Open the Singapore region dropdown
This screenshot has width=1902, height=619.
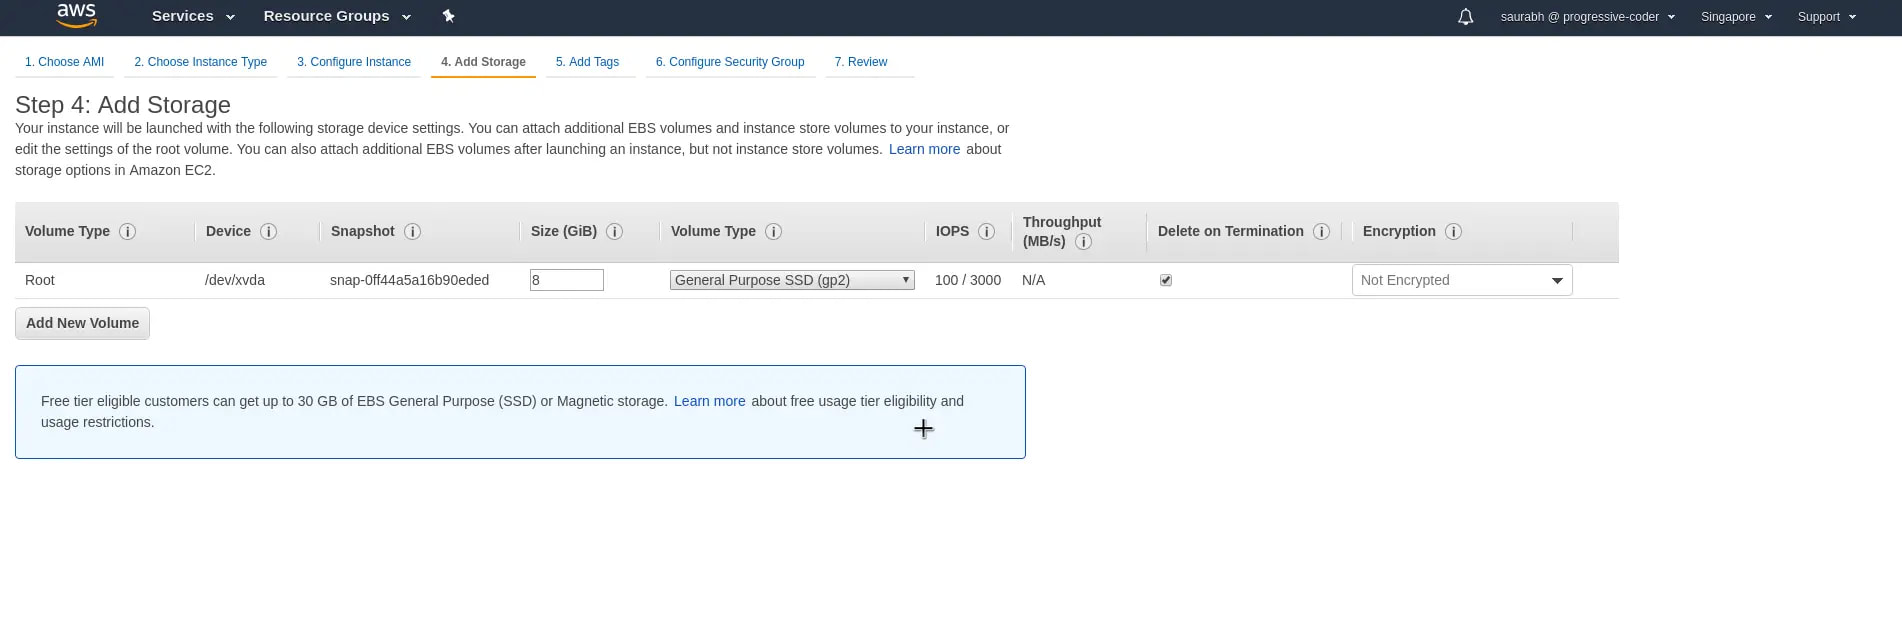(x=1735, y=17)
